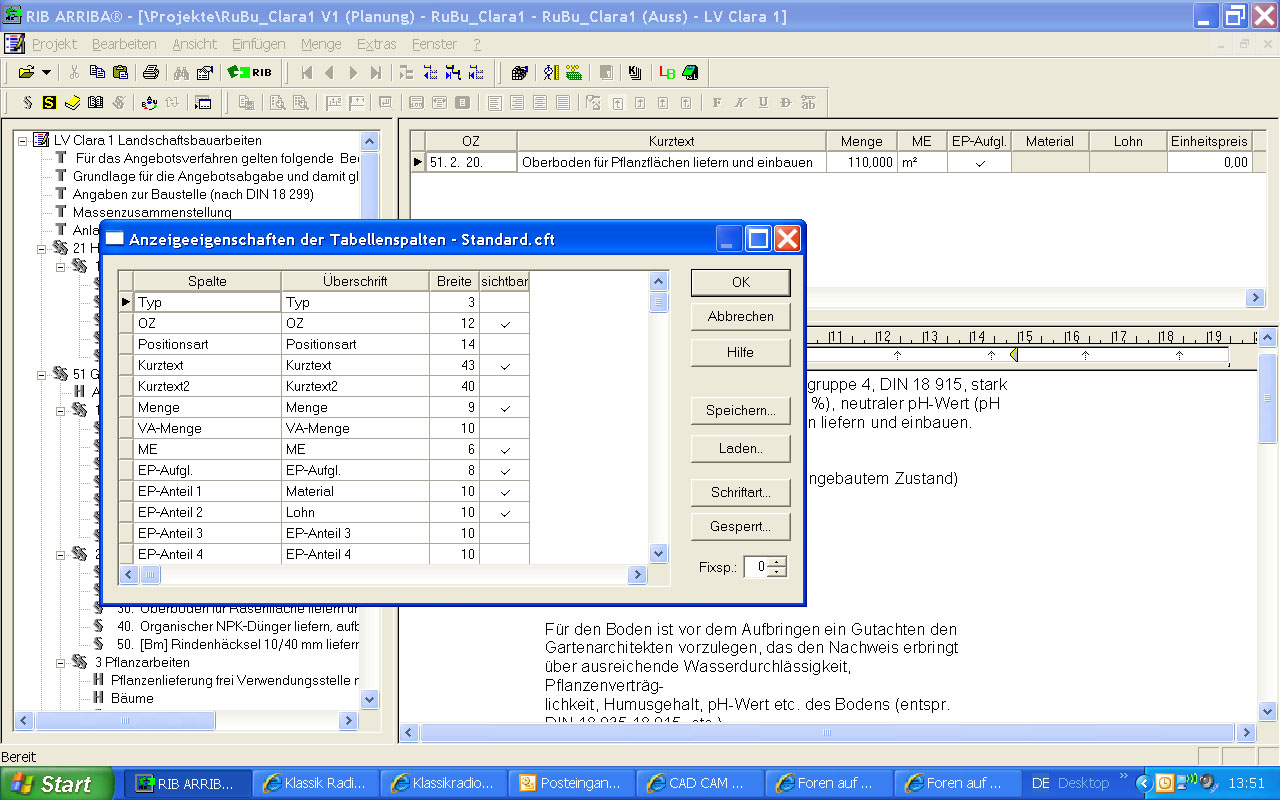Enable sichtbar for the VA-Menge row
Image resolution: width=1280 pixels, height=800 pixels.
pos(505,428)
